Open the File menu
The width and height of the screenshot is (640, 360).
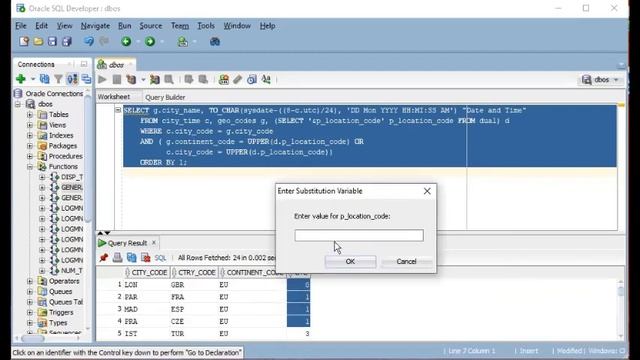pos(20,26)
